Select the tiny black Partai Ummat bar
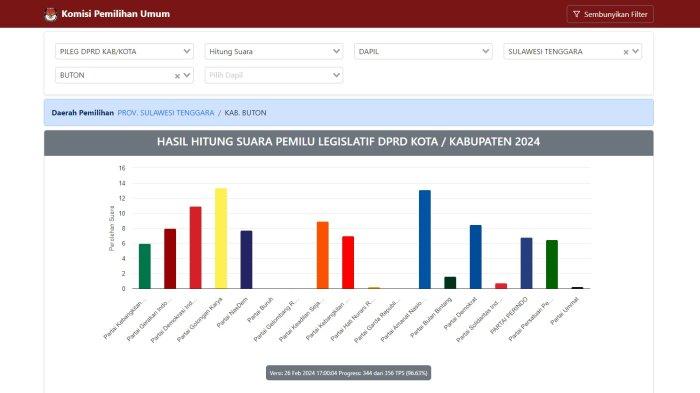This screenshot has height=393, width=700. point(578,288)
